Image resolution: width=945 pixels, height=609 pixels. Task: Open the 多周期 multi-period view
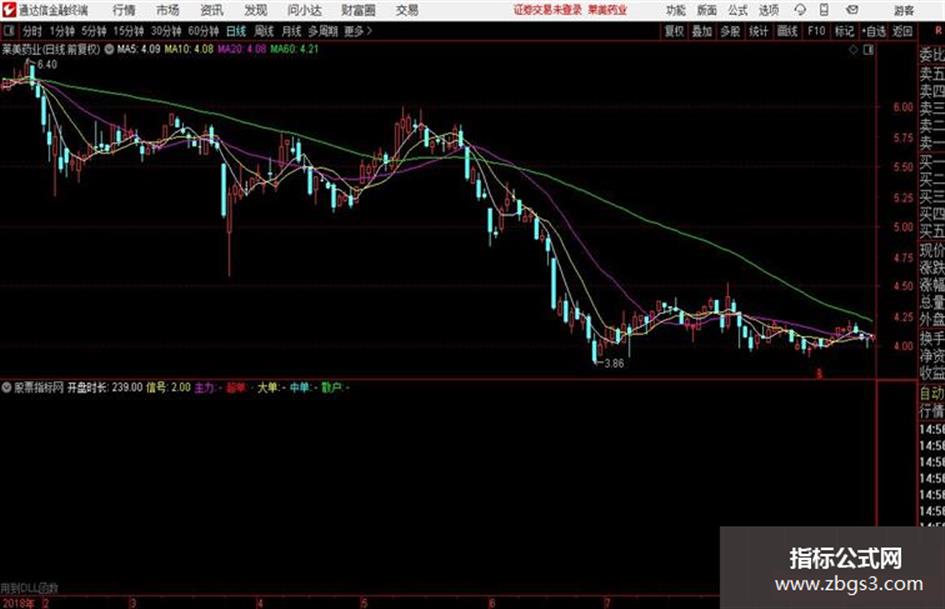(x=323, y=31)
